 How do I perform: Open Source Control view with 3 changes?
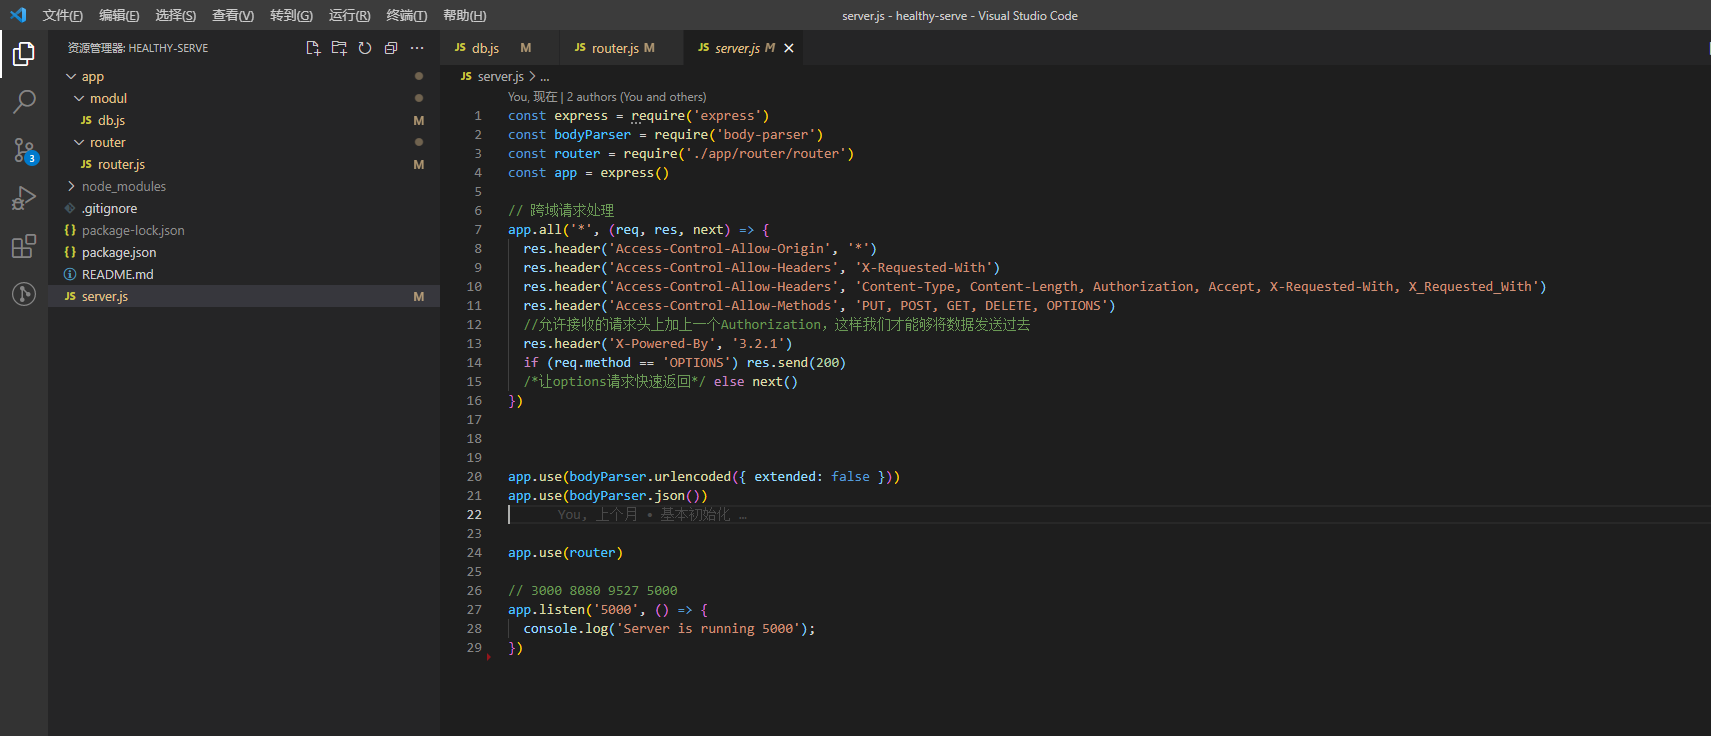coord(24,150)
